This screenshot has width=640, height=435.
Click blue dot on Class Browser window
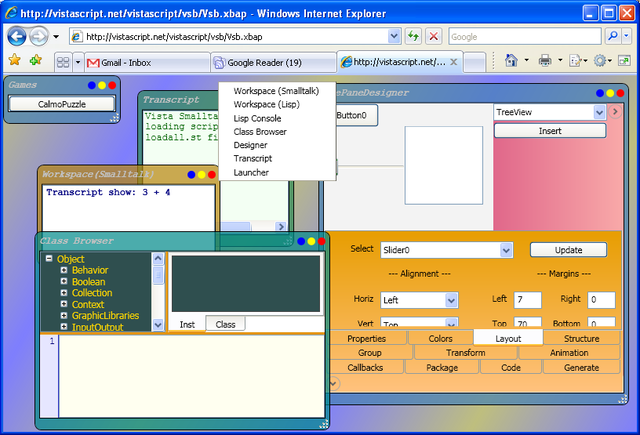[x=301, y=242]
